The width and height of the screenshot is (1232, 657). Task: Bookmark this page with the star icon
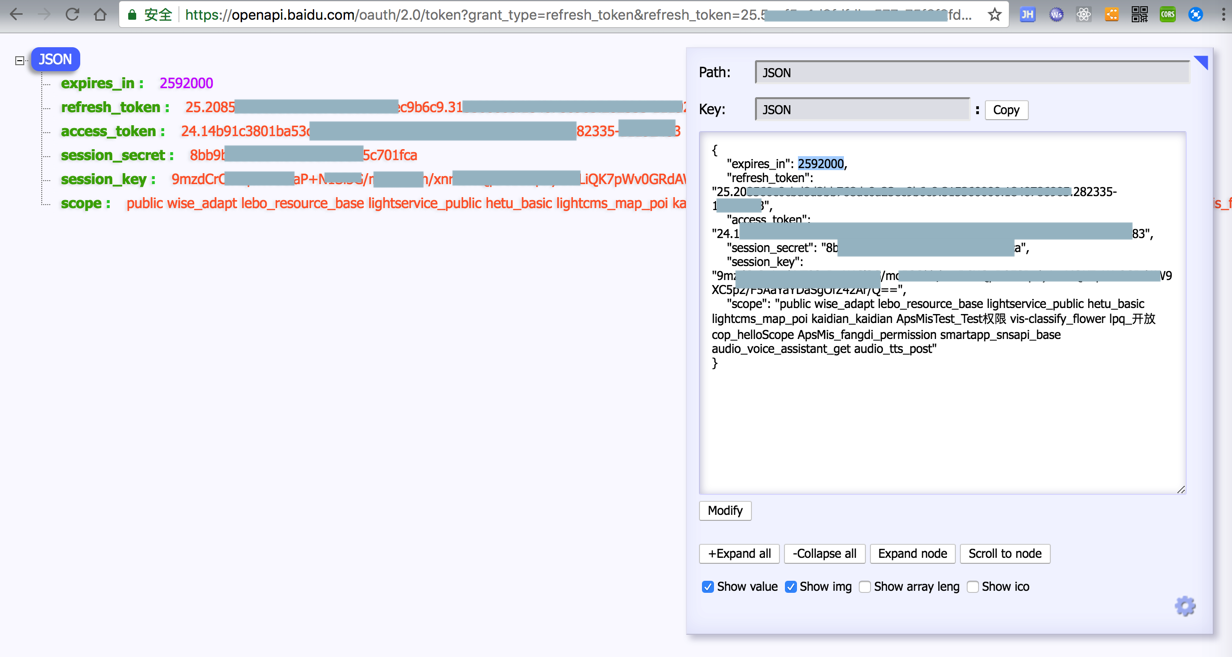coord(994,15)
